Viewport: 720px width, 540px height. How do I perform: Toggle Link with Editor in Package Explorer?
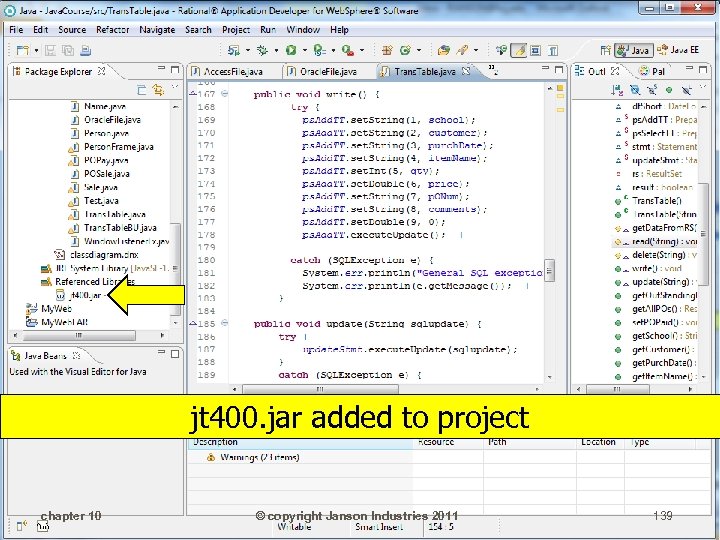pyautogui.click(x=158, y=90)
